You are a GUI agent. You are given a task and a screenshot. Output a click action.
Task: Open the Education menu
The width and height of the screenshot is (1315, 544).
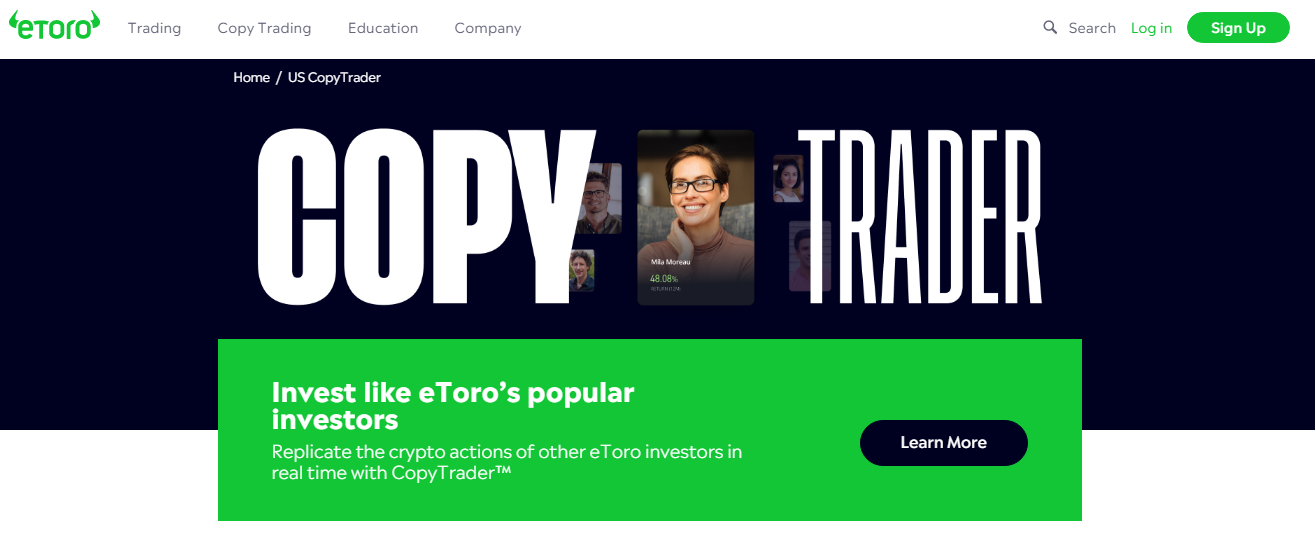383,28
